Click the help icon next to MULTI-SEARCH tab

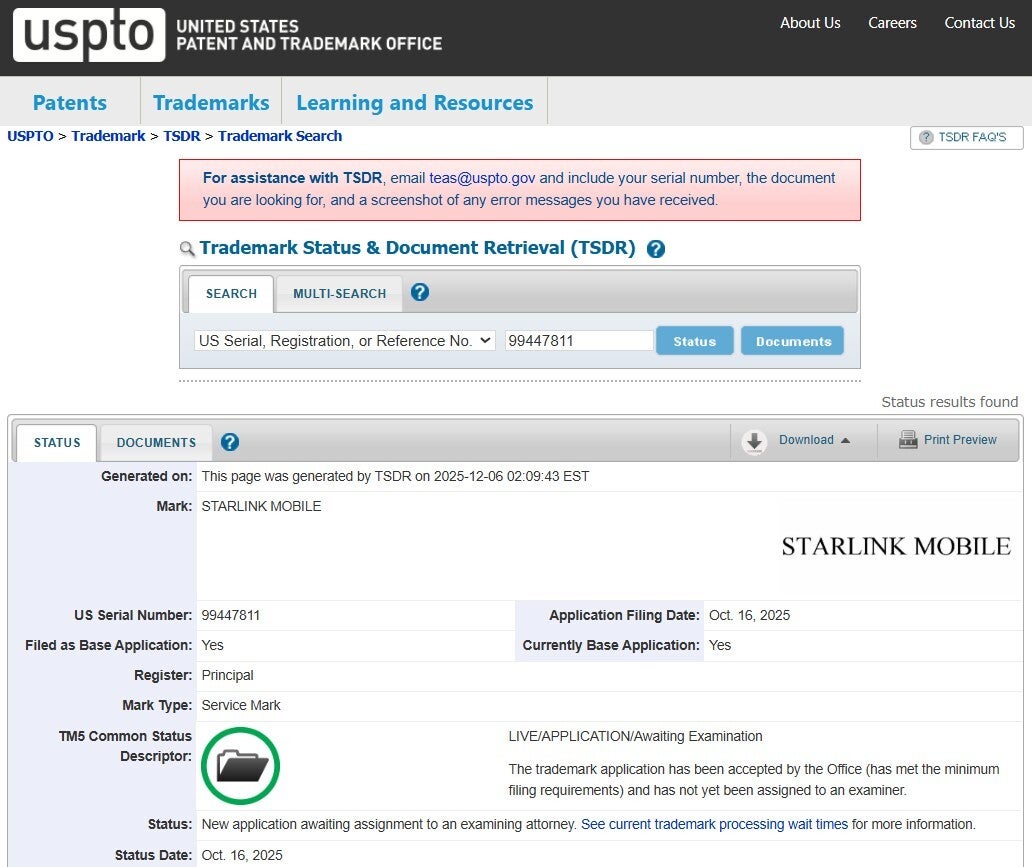419,292
